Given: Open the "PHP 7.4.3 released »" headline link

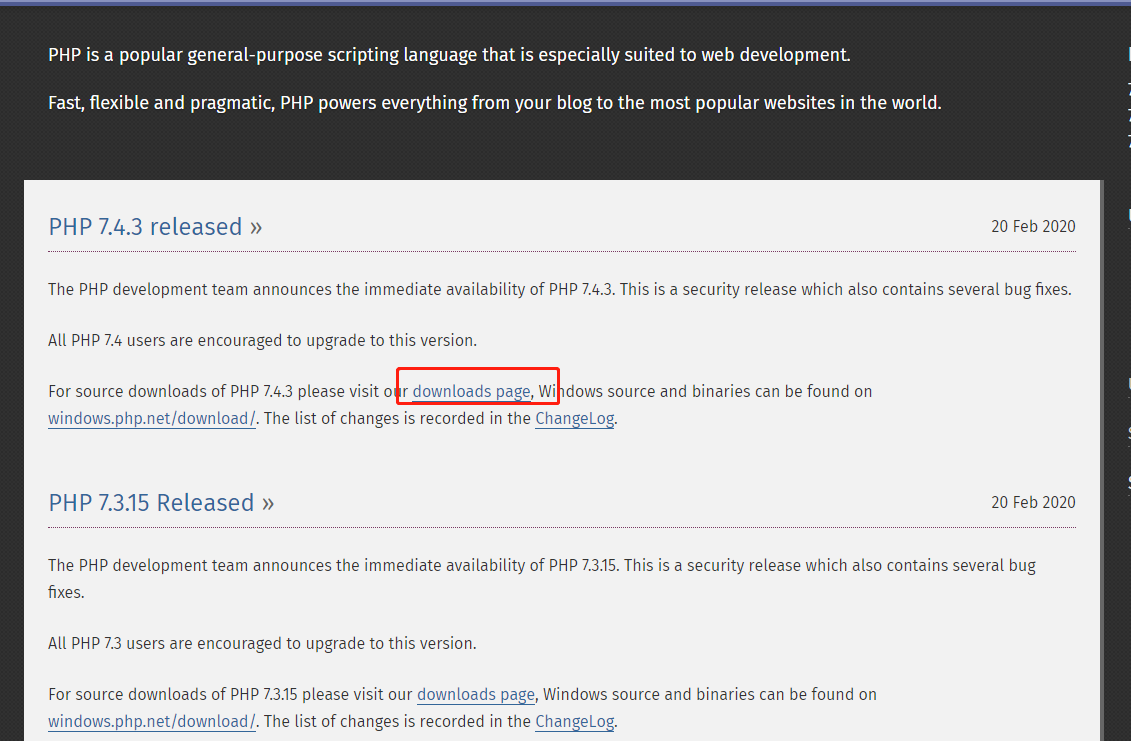Looking at the screenshot, I should [x=155, y=227].
